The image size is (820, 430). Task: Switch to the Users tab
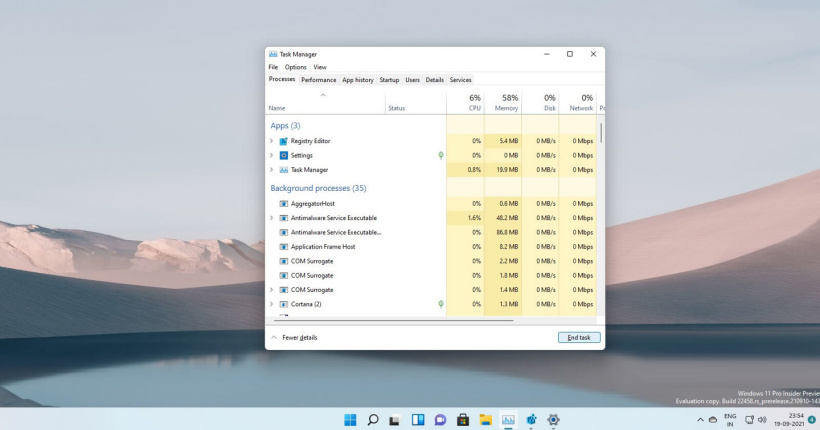pyautogui.click(x=413, y=80)
